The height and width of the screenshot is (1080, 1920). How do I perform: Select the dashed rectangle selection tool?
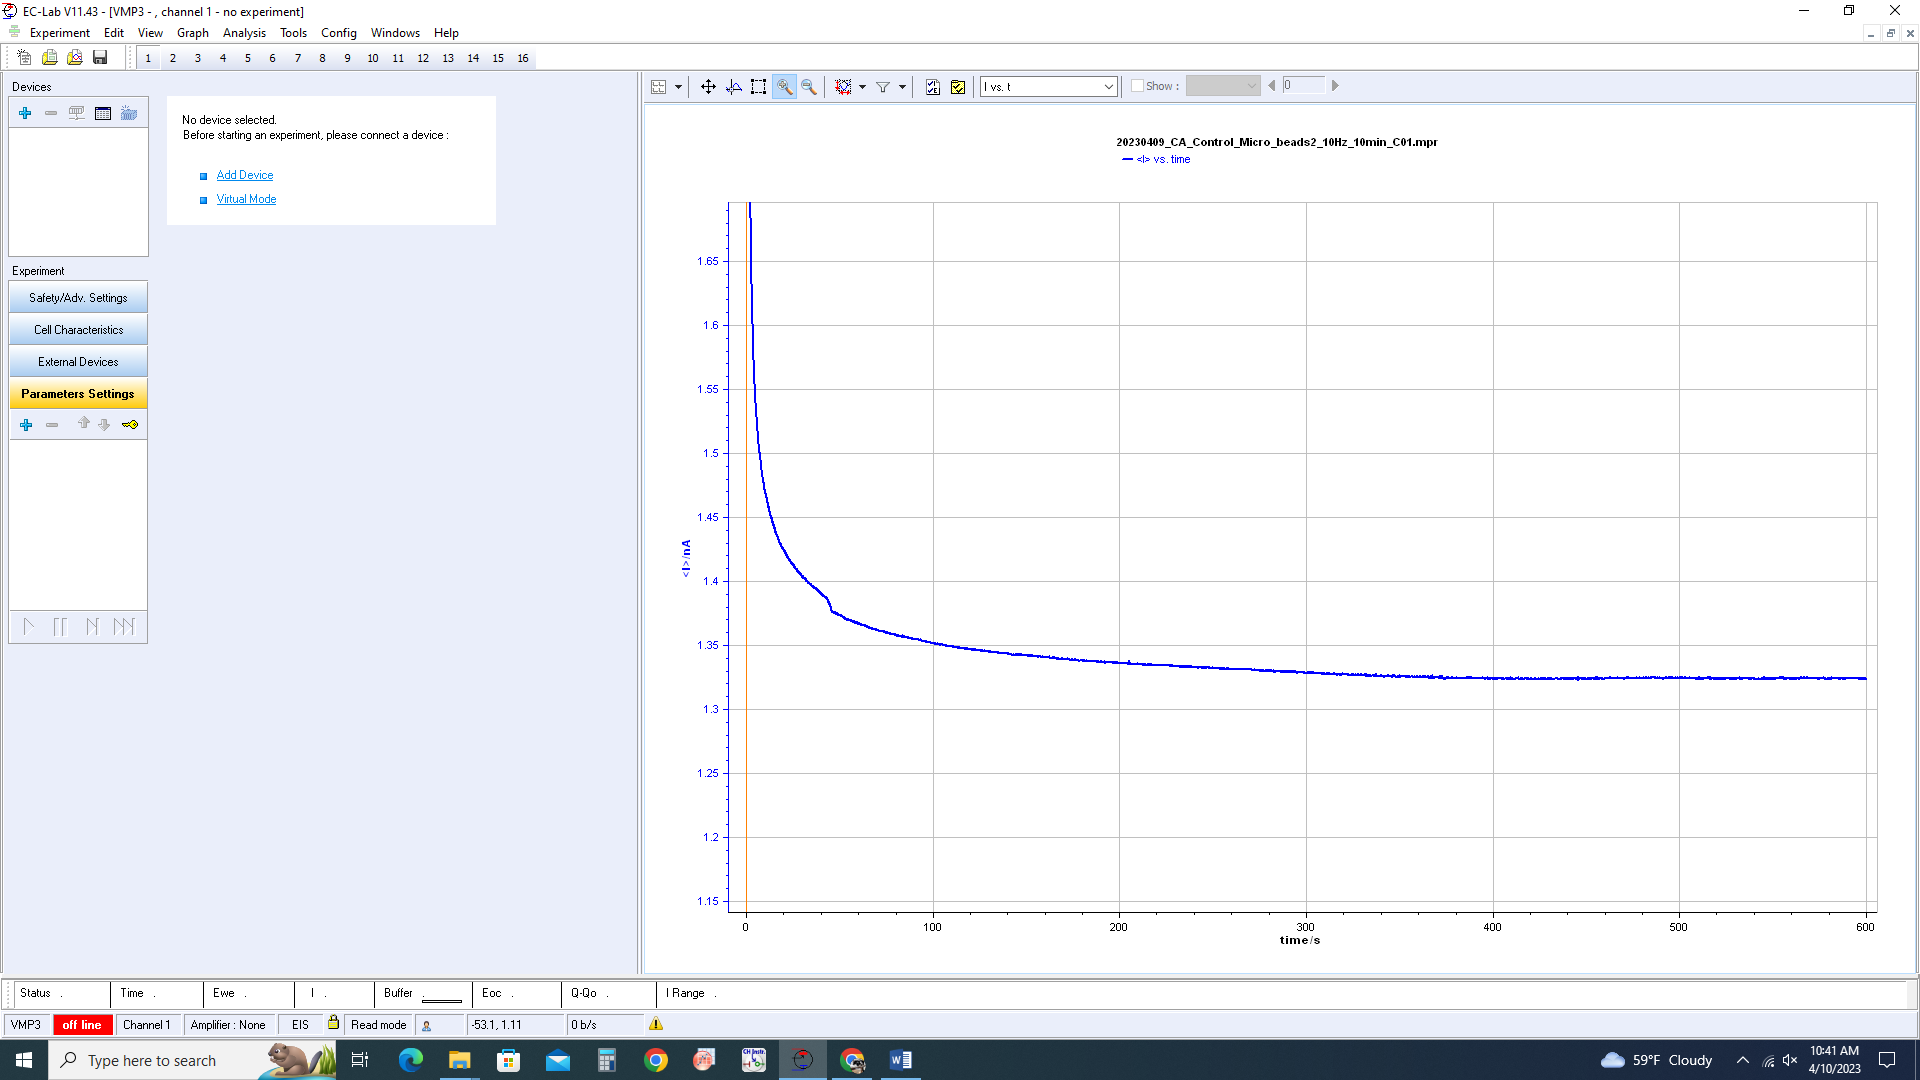[758, 87]
